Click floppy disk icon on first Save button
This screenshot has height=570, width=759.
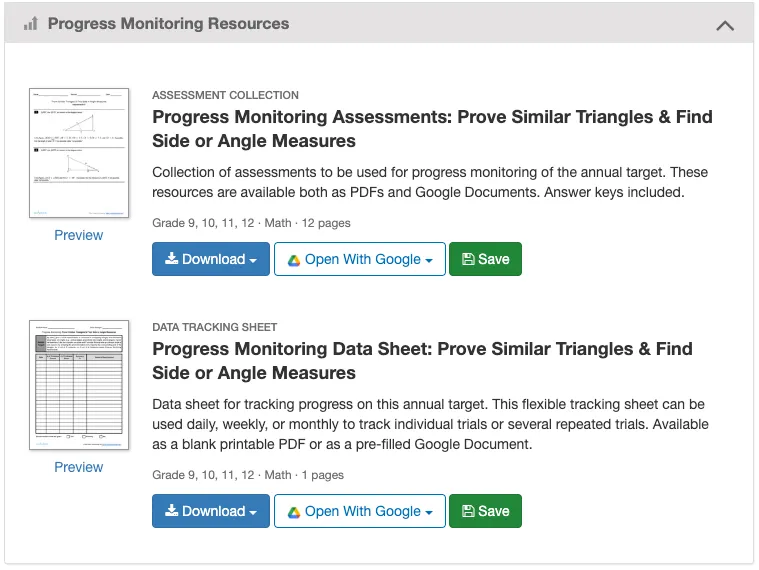467,259
